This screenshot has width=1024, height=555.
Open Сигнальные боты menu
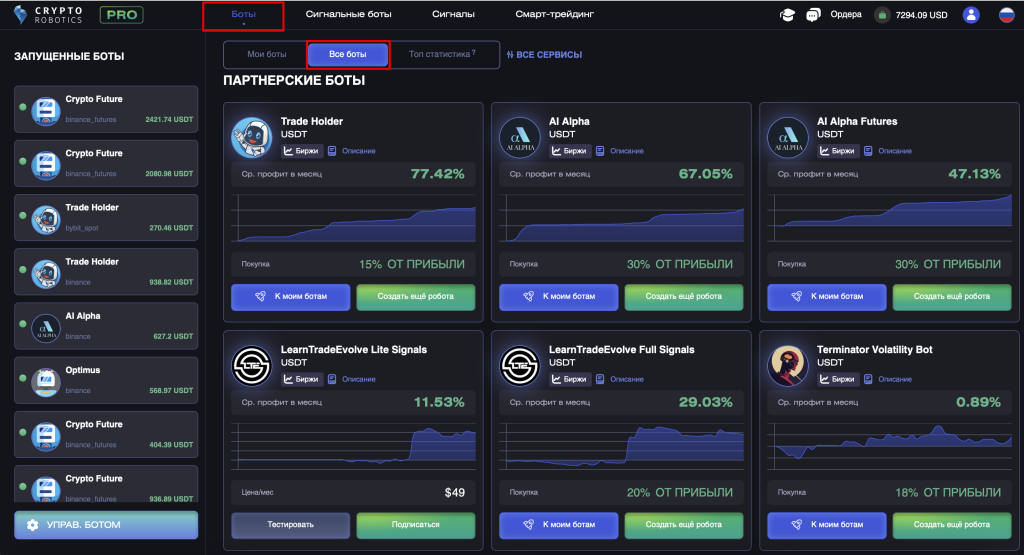[349, 14]
